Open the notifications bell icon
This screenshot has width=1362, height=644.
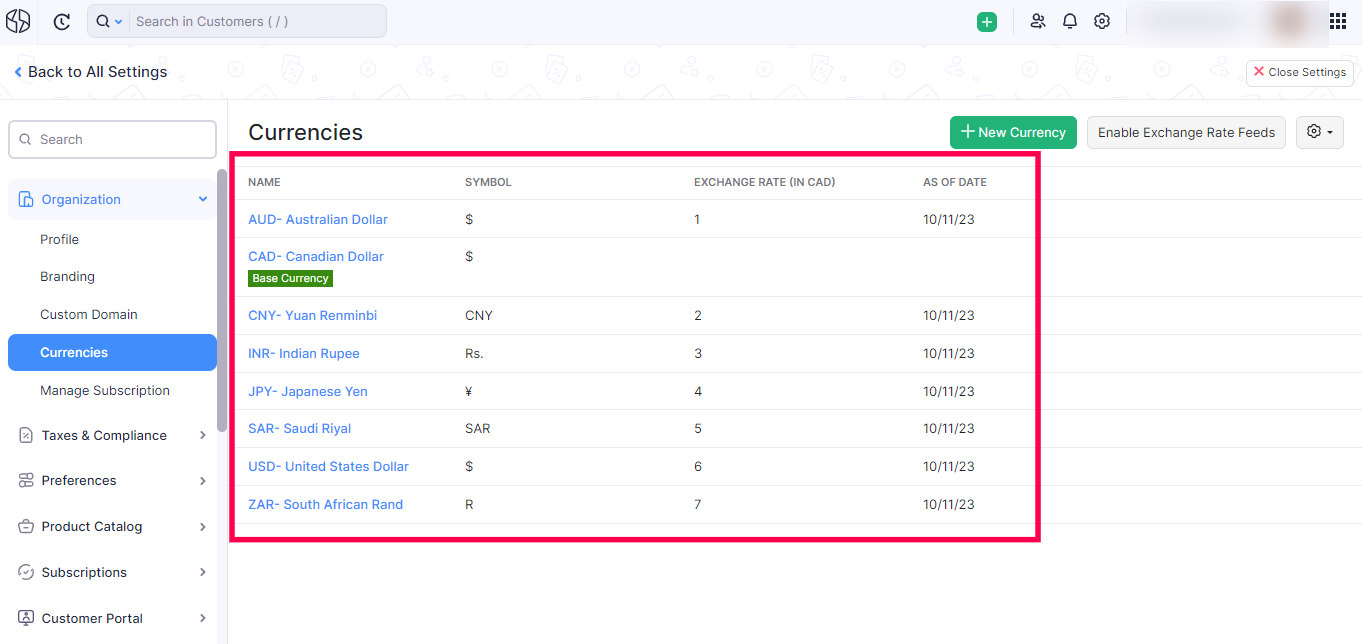tap(1070, 21)
